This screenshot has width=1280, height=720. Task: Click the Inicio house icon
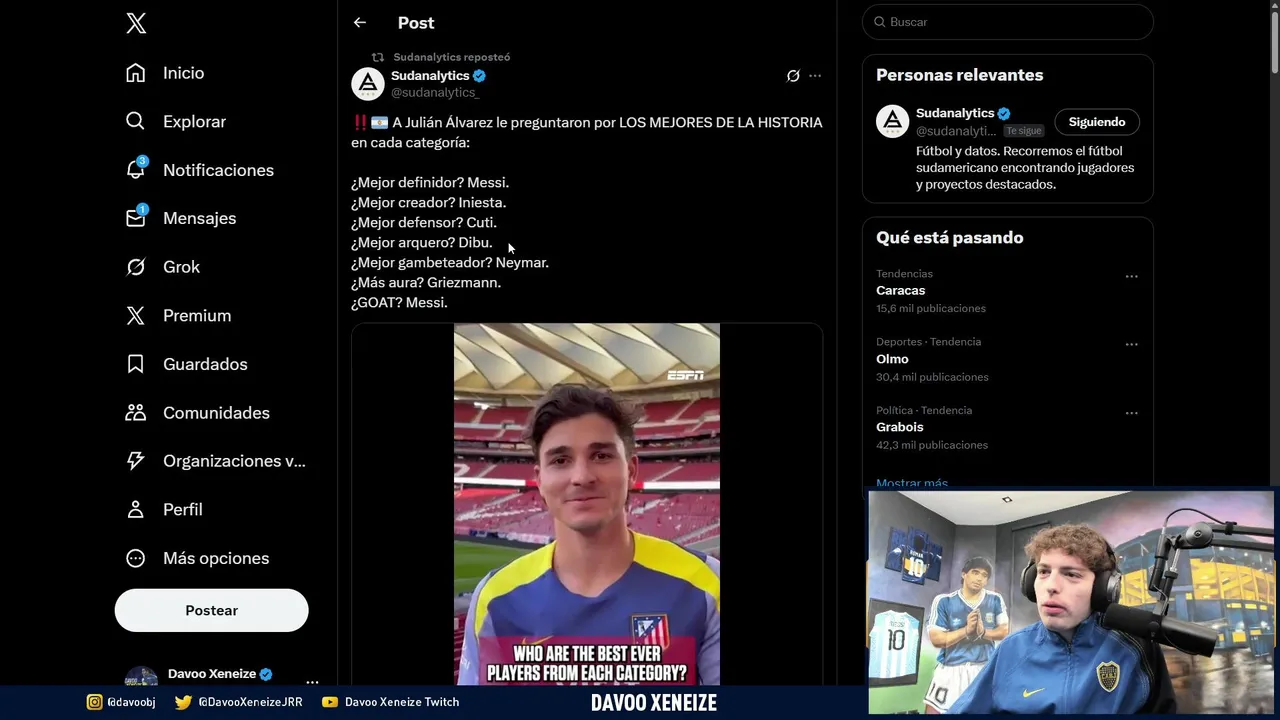pyautogui.click(x=136, y=73)
